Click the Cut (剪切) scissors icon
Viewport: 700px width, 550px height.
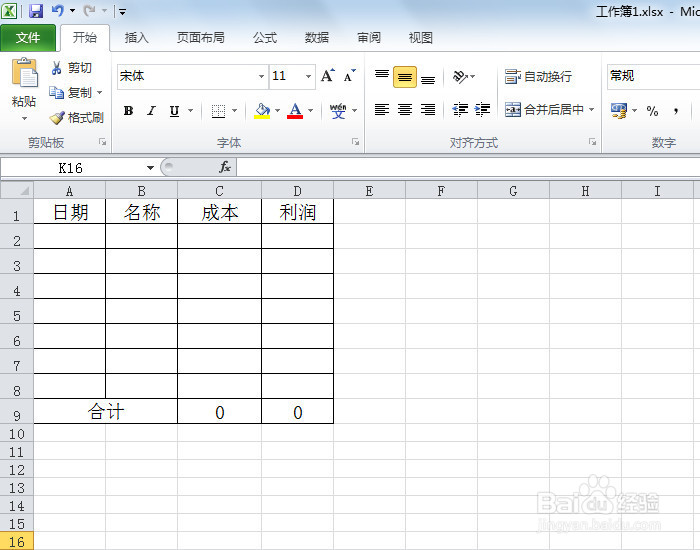(x=56, y=68)
